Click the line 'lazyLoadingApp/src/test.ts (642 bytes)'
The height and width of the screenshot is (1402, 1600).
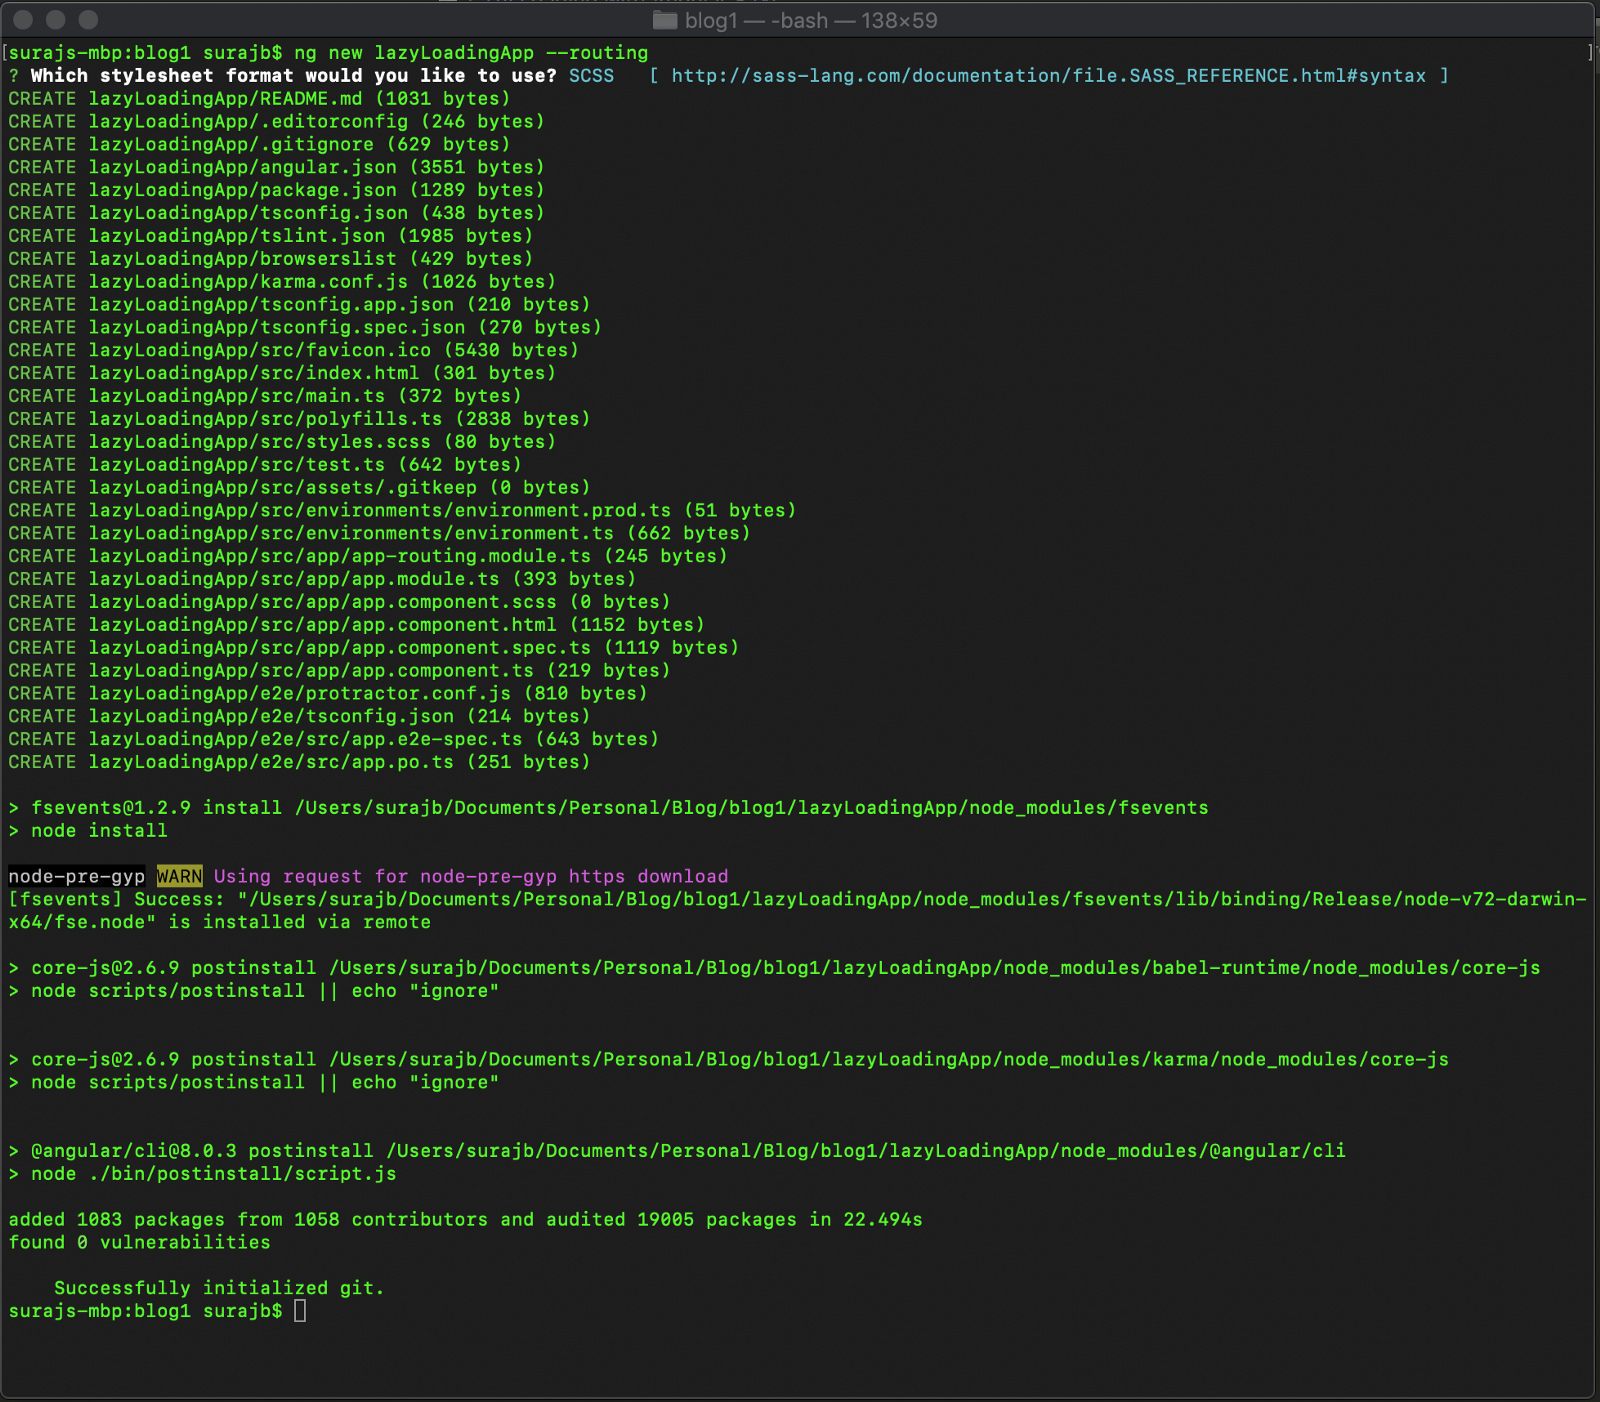(x=305, y=466)
